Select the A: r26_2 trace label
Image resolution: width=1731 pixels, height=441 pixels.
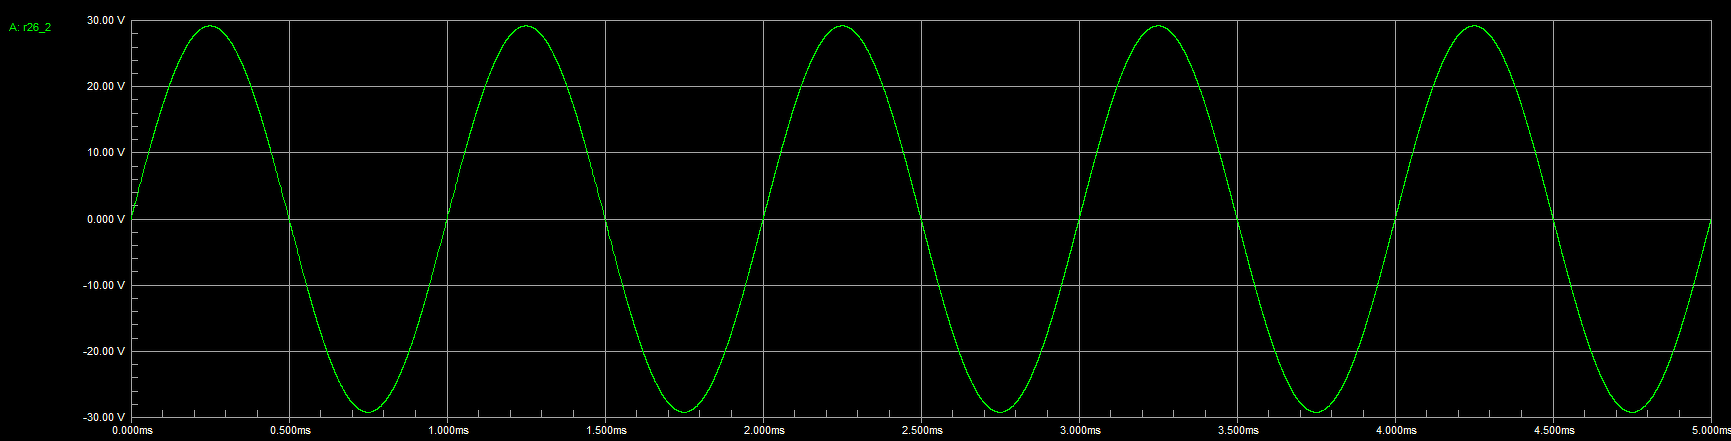pos(30,28)
